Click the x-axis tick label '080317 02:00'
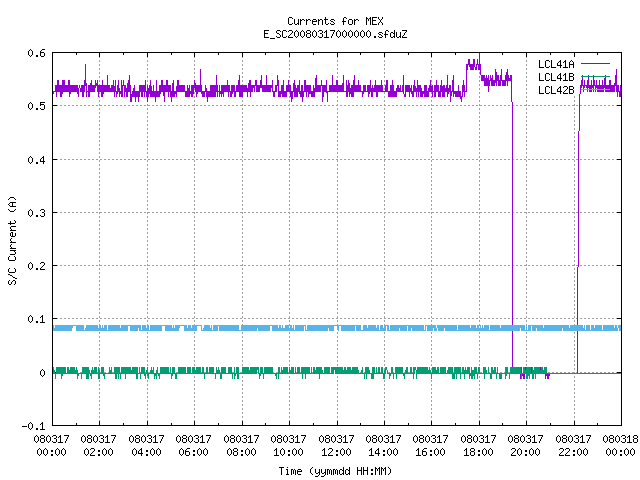Viewport: 640px width, 480px height. [98, 446]
